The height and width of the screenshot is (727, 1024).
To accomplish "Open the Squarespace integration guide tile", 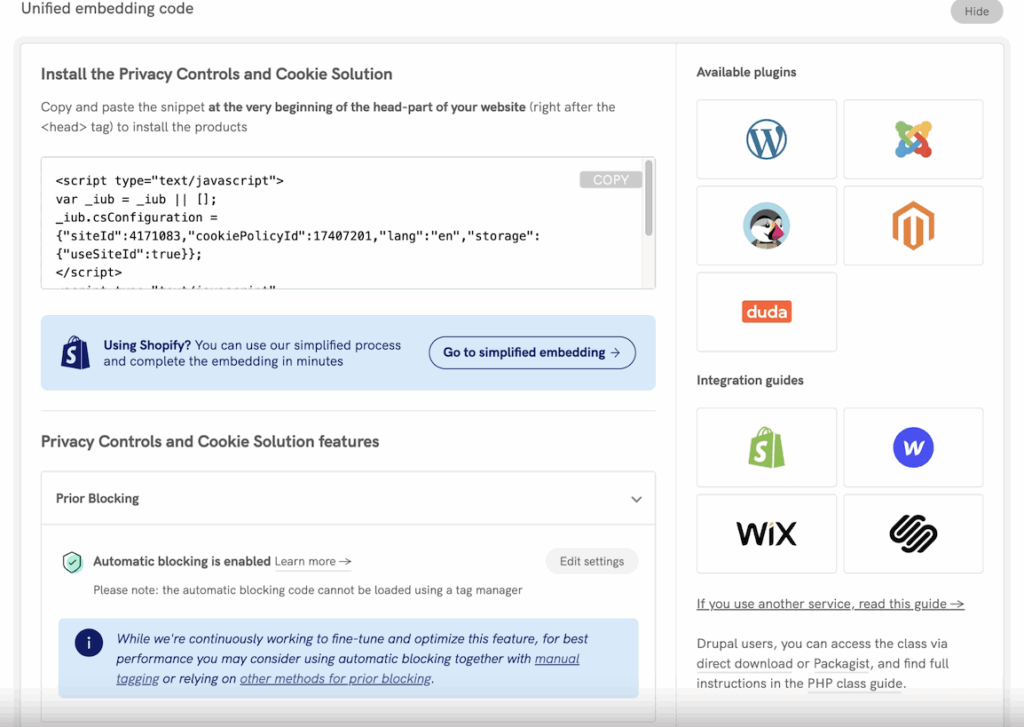I will point(913,534).
